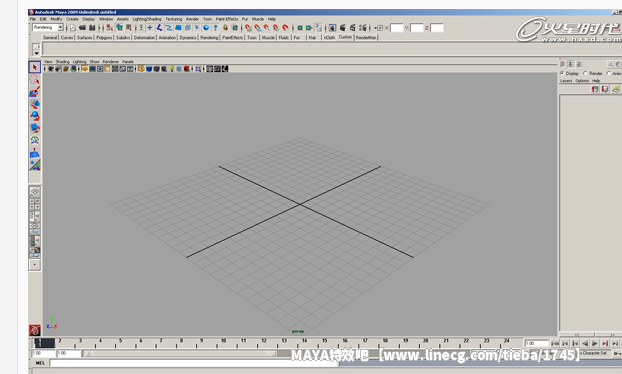Expand the shelf options arrow below shelf tabs
Image resolution: width=622 pixels, height=374 pixels.
tap(36, 53)
